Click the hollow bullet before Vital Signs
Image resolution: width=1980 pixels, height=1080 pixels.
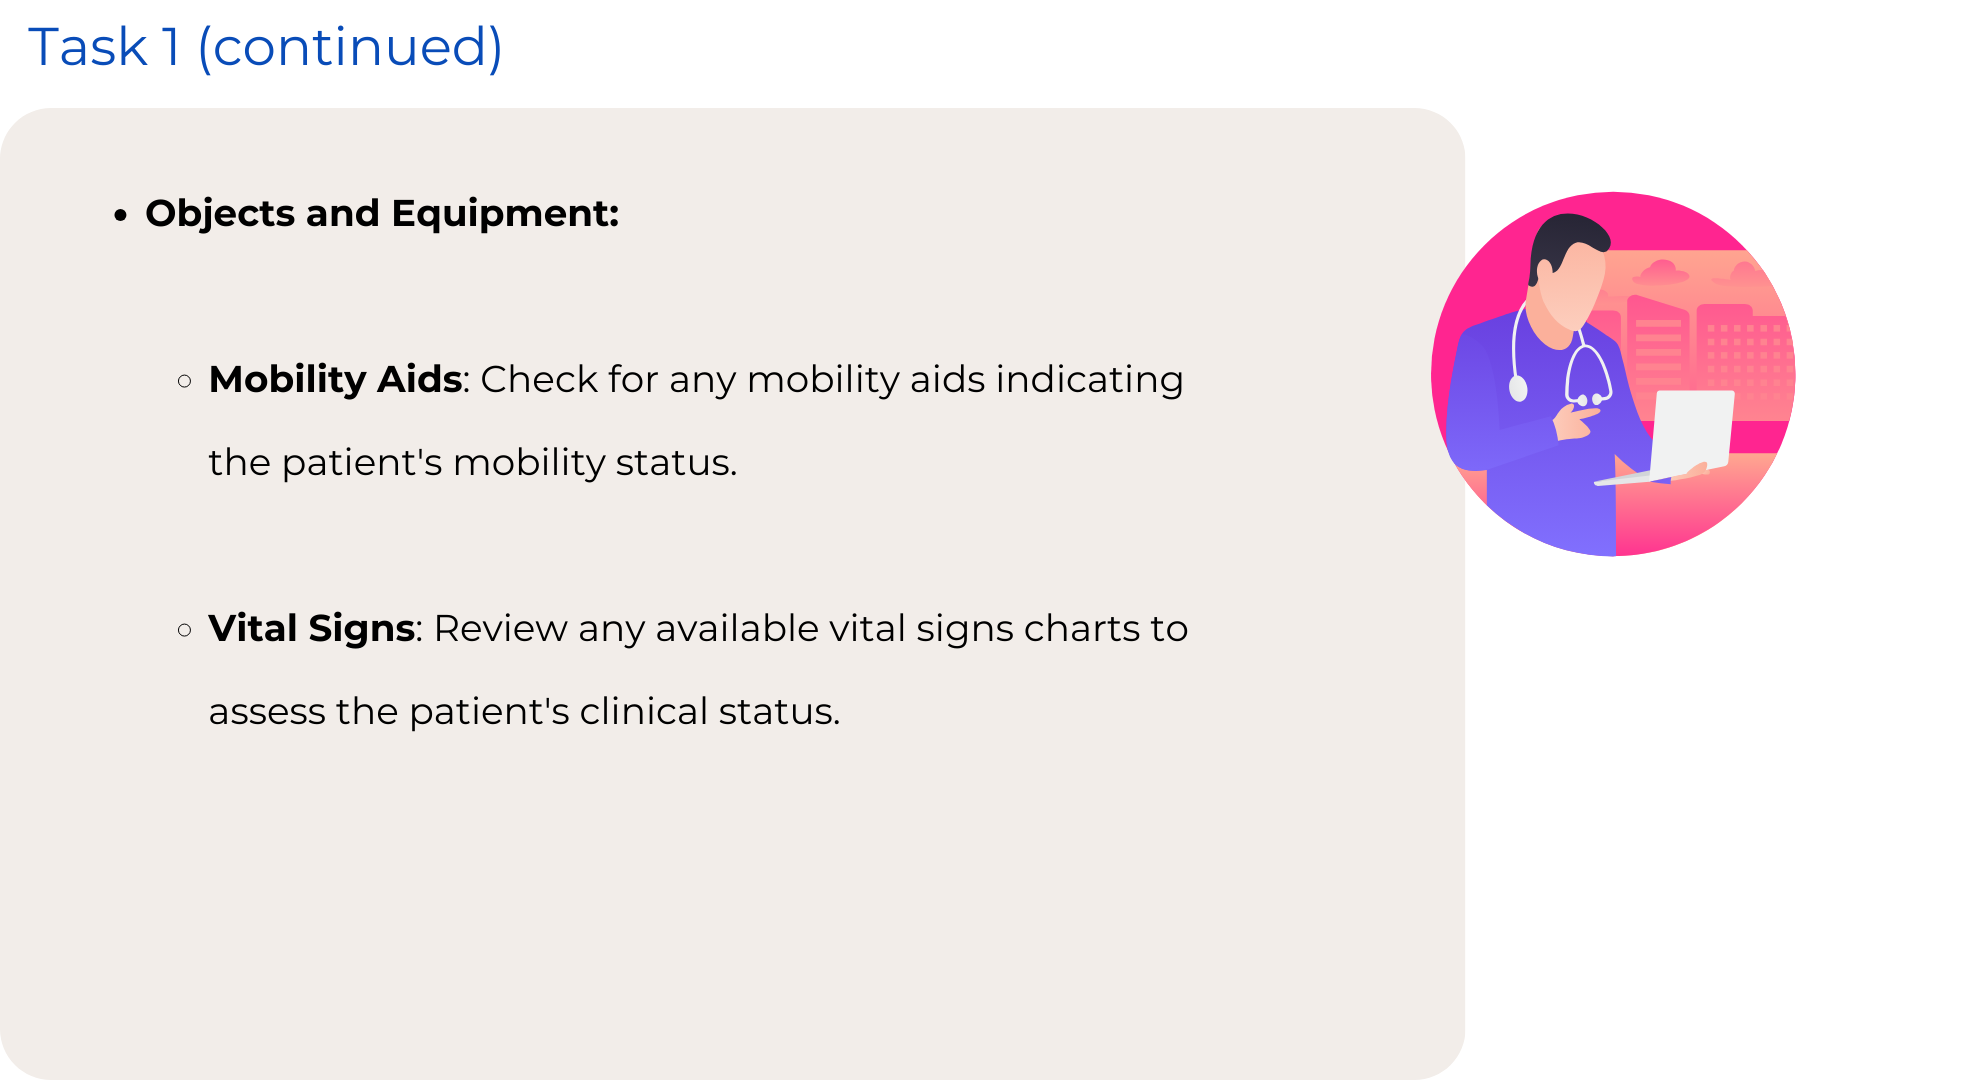[x=184, y=630]
